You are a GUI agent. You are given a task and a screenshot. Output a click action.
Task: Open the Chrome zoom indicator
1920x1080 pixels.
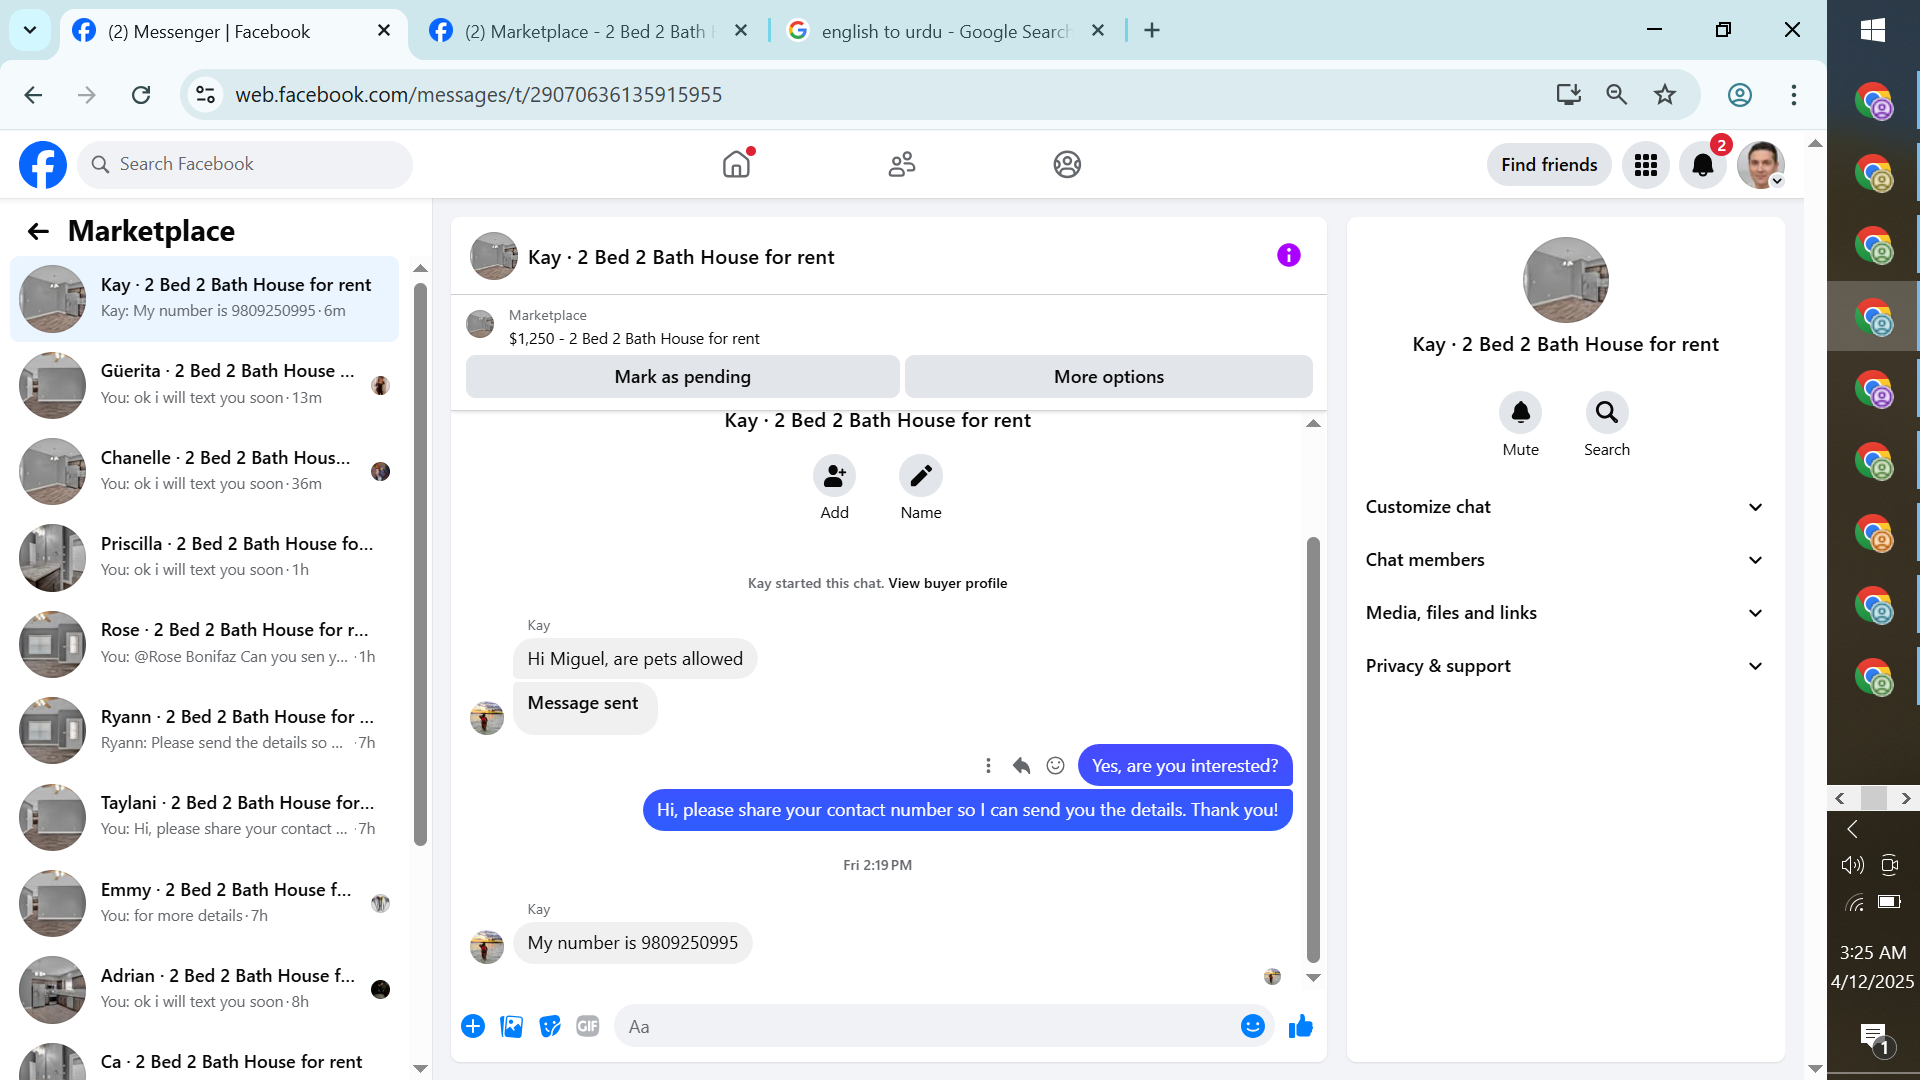[1617, 95]
